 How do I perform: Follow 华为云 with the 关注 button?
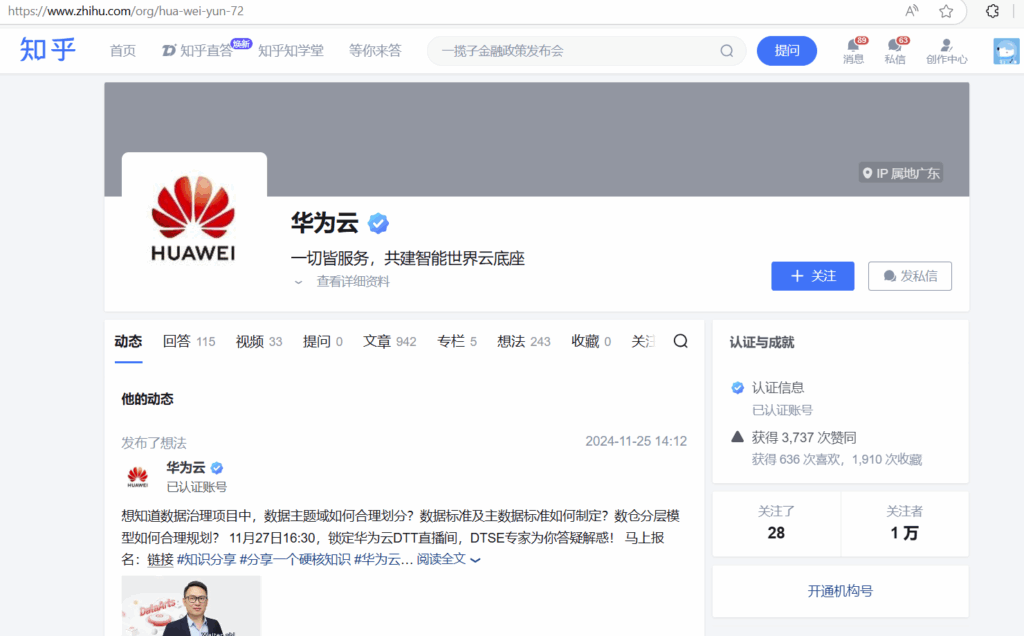(812, 276)
